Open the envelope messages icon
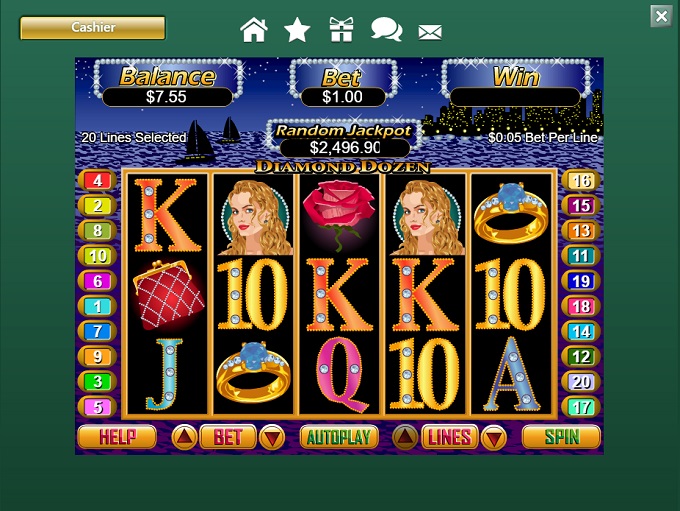680x511 pixels. point(430,33)
